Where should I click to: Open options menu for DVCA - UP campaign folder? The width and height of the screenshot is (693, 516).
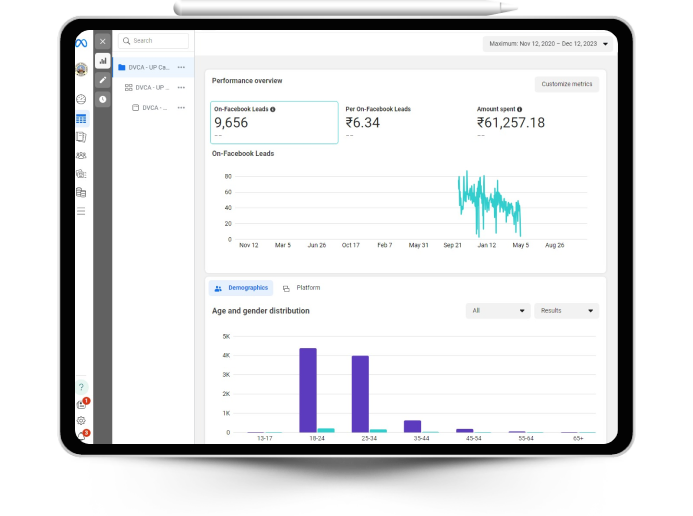tap(181, 67)
